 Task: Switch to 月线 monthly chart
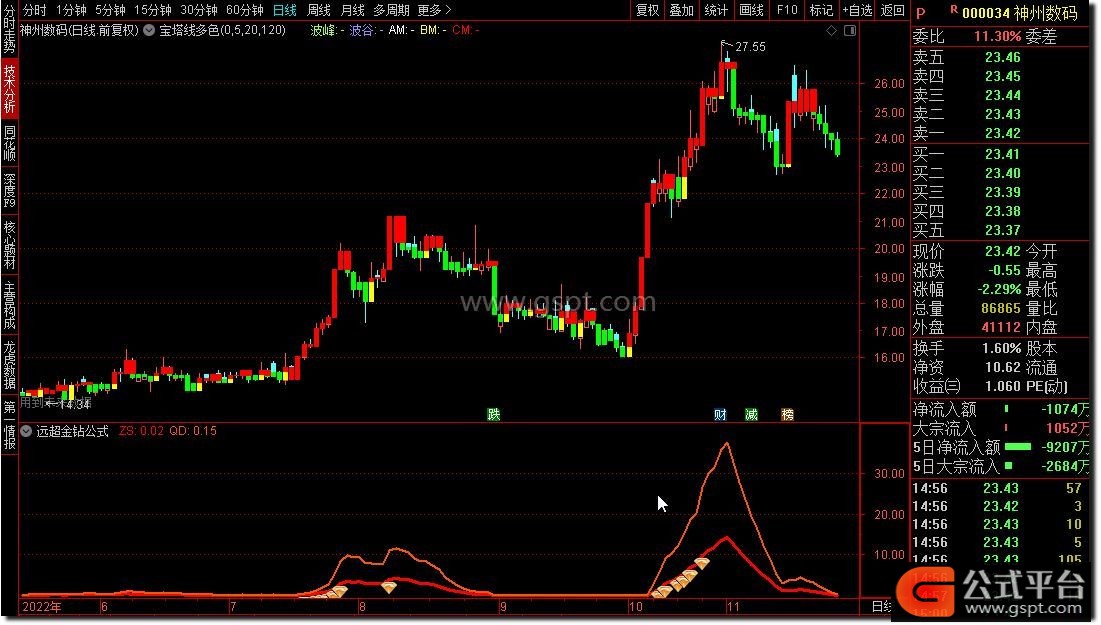[x=352, y=10]
